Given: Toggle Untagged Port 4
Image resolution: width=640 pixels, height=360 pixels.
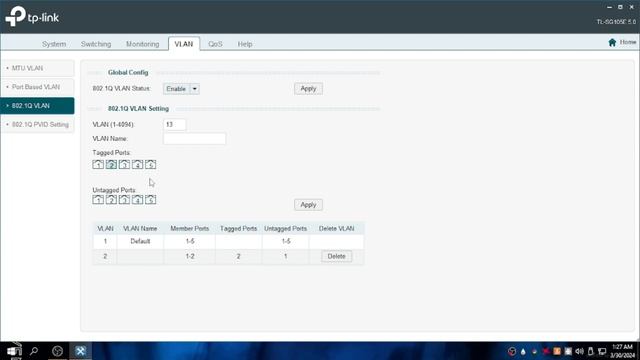Looking at the screenshot, I should [138, 200].
